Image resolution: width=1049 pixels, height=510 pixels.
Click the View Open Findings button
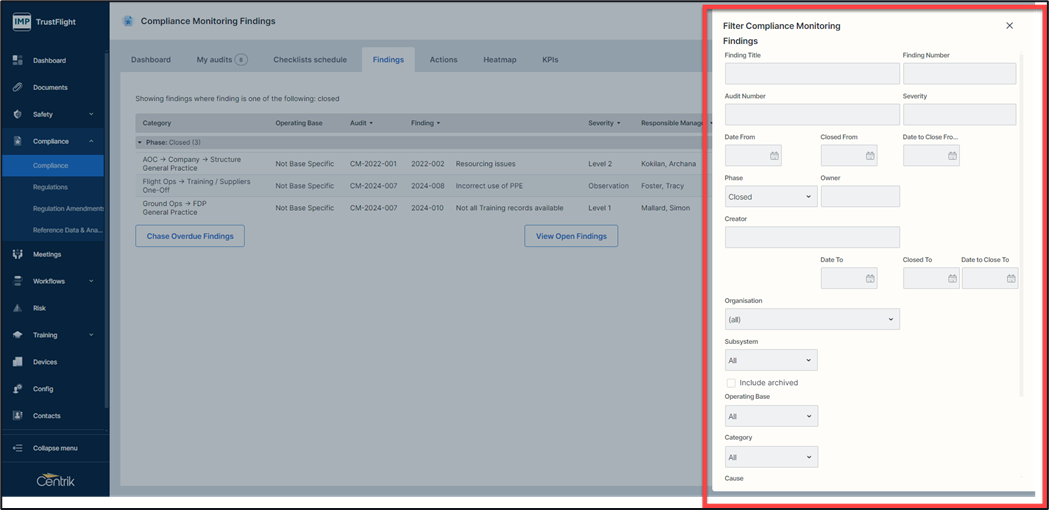click(571, 236)
